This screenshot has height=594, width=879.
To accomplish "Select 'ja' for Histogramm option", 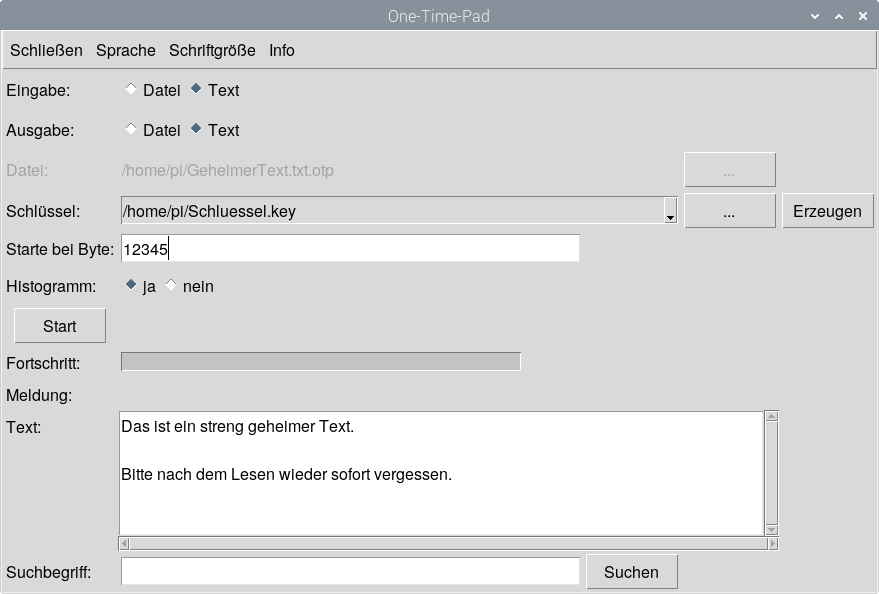I will tap(131, 286).
